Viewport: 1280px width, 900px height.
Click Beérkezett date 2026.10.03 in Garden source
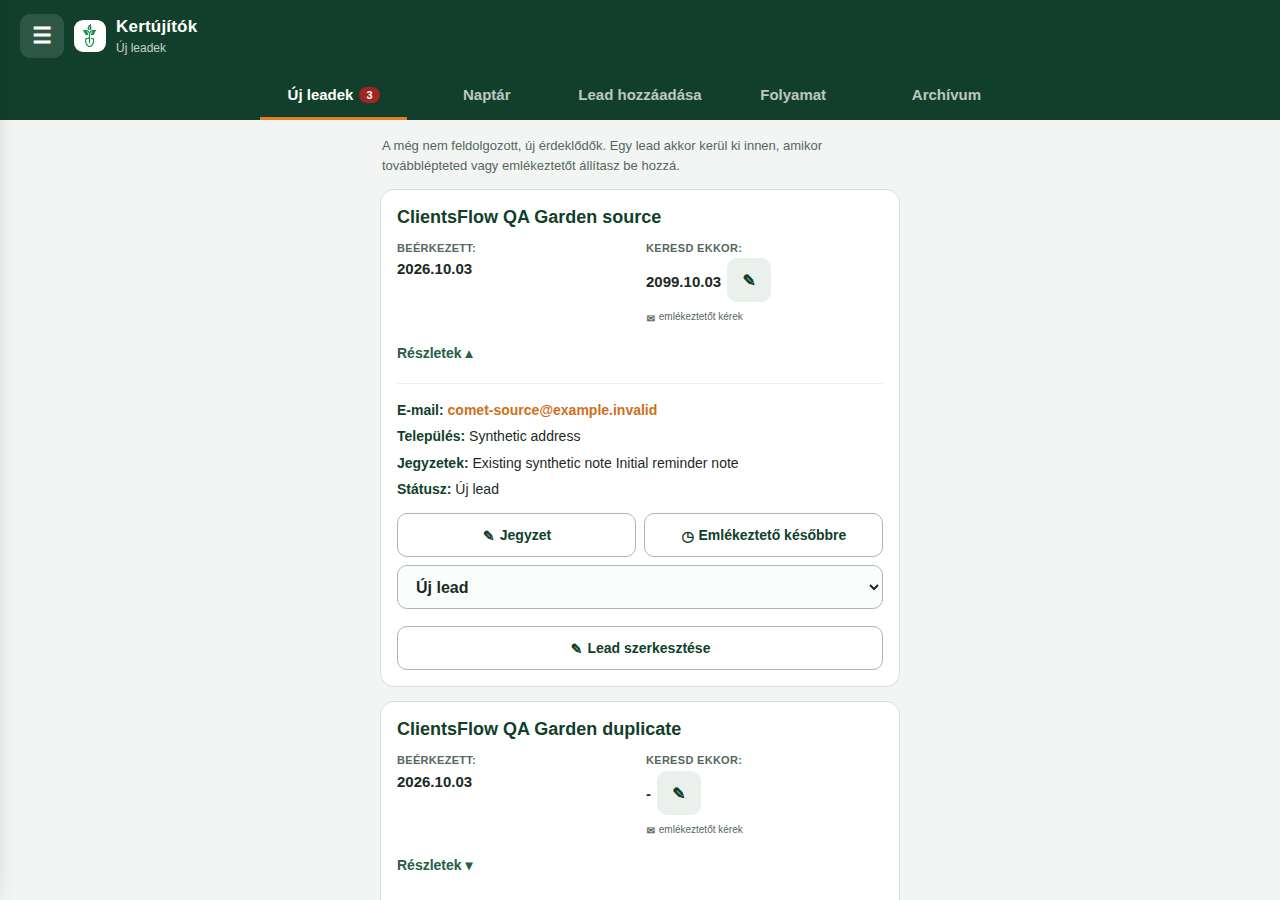click(x=434, y=269)
